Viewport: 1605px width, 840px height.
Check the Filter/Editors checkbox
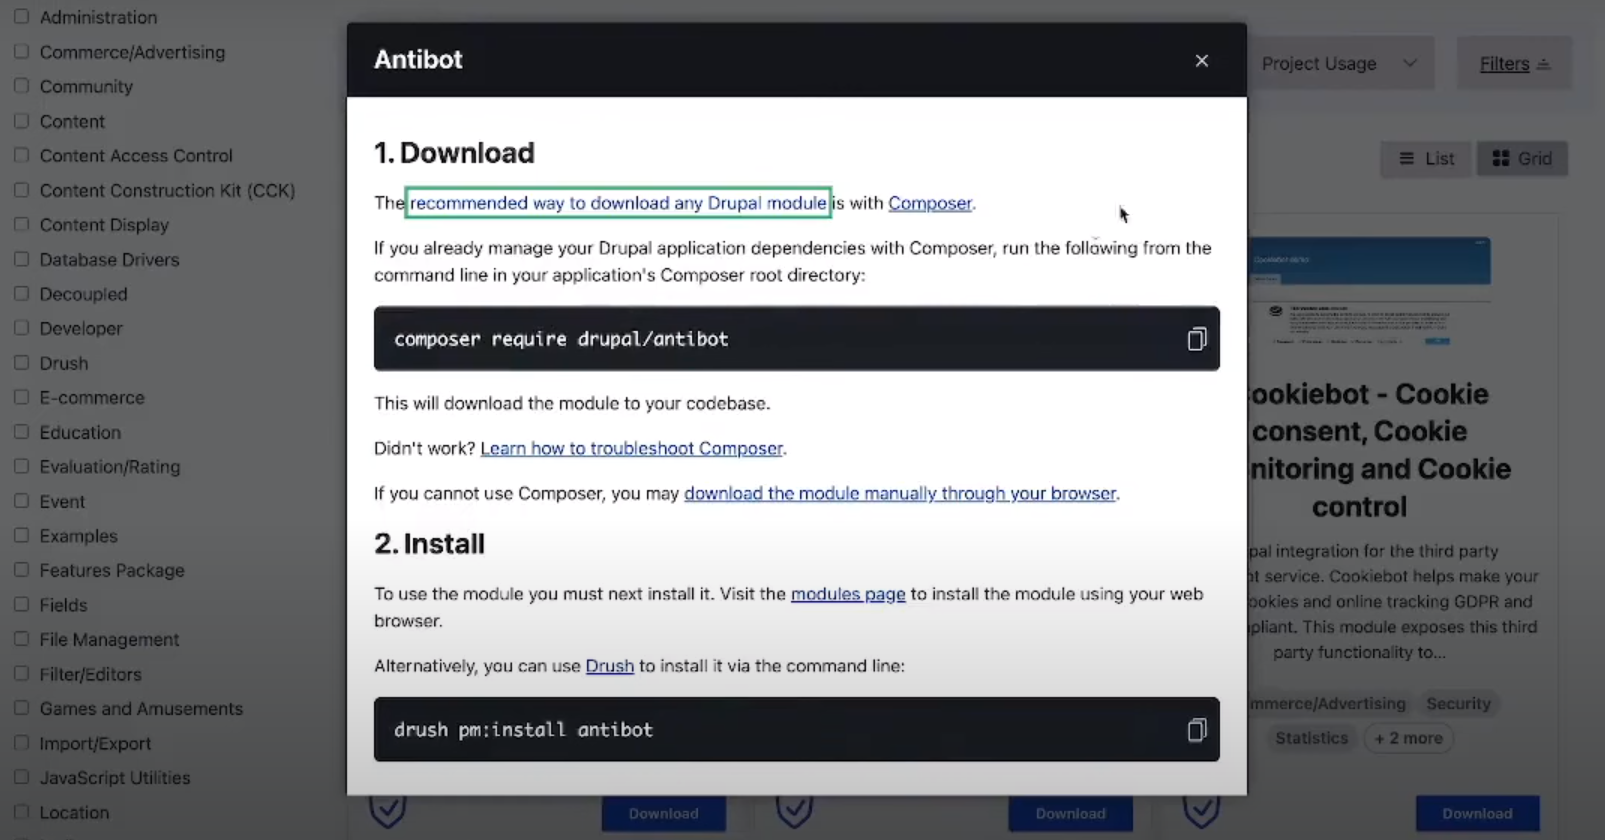click(21, 674)
